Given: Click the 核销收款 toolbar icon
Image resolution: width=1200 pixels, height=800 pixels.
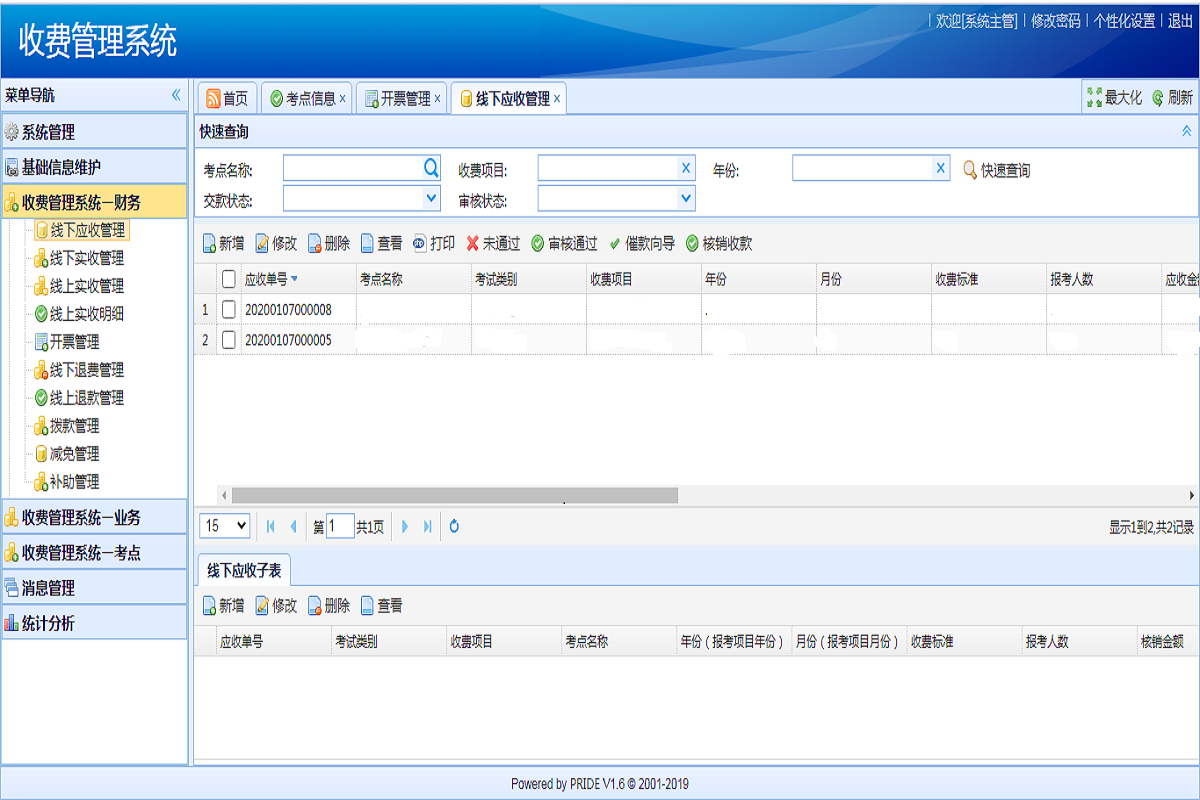Looking at the screenshot, I should pos(692,244).
